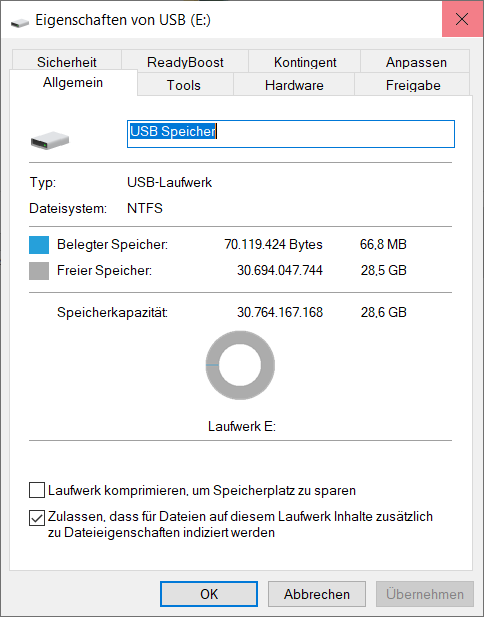Click the Freier Speicher label
Screen dimensions: 484x617
[x=104, y=270]
